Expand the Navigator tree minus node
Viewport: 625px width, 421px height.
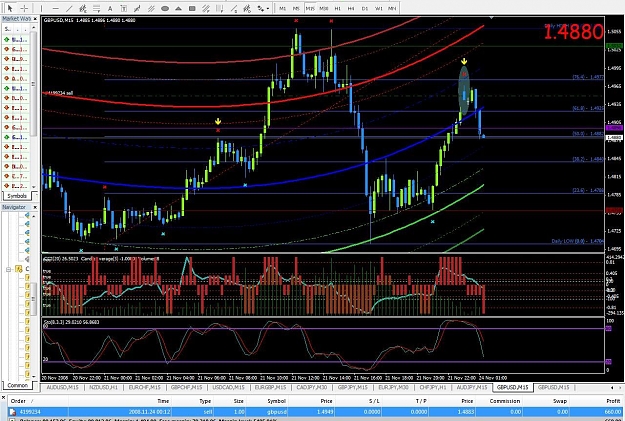click(x=8, y=270)
